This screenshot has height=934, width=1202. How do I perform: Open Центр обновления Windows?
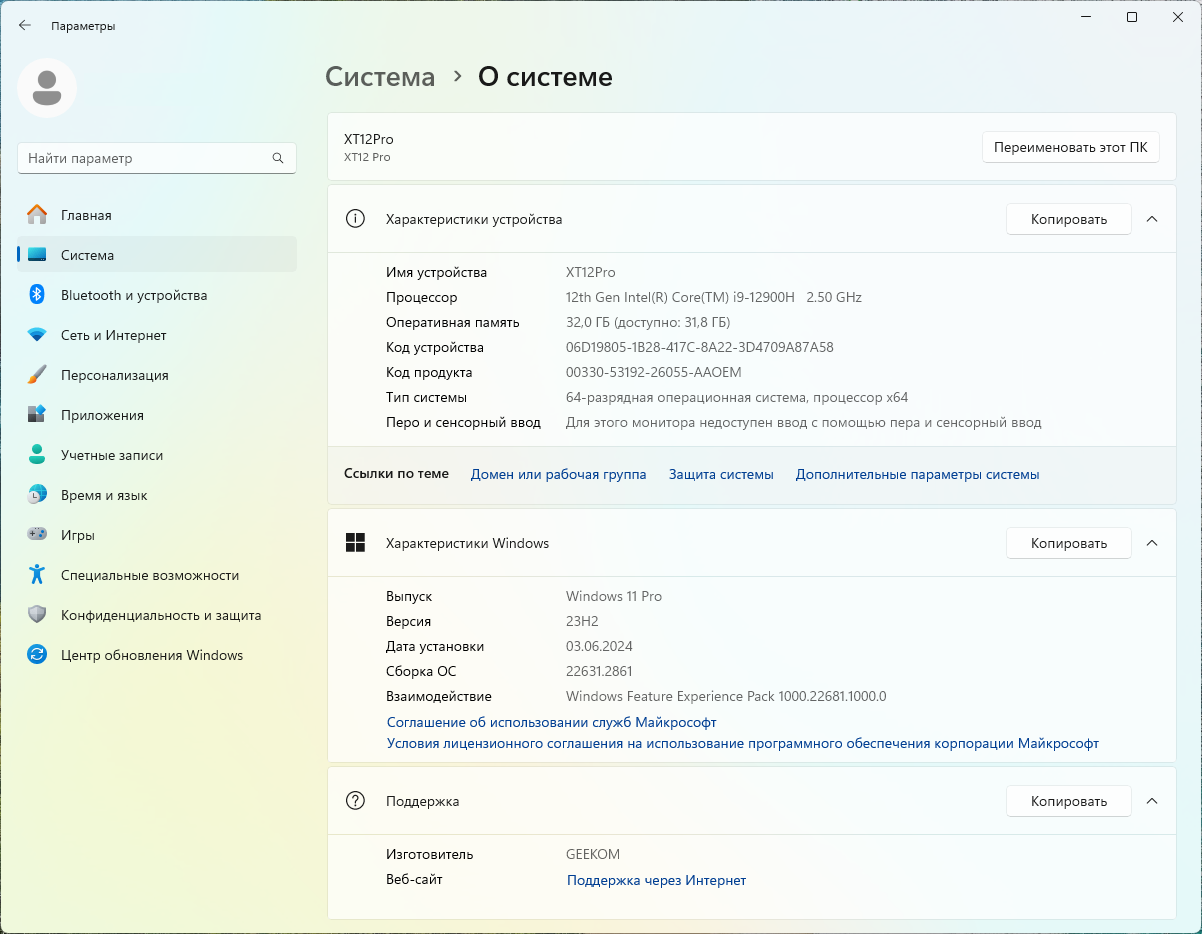[x=157, y=655]
